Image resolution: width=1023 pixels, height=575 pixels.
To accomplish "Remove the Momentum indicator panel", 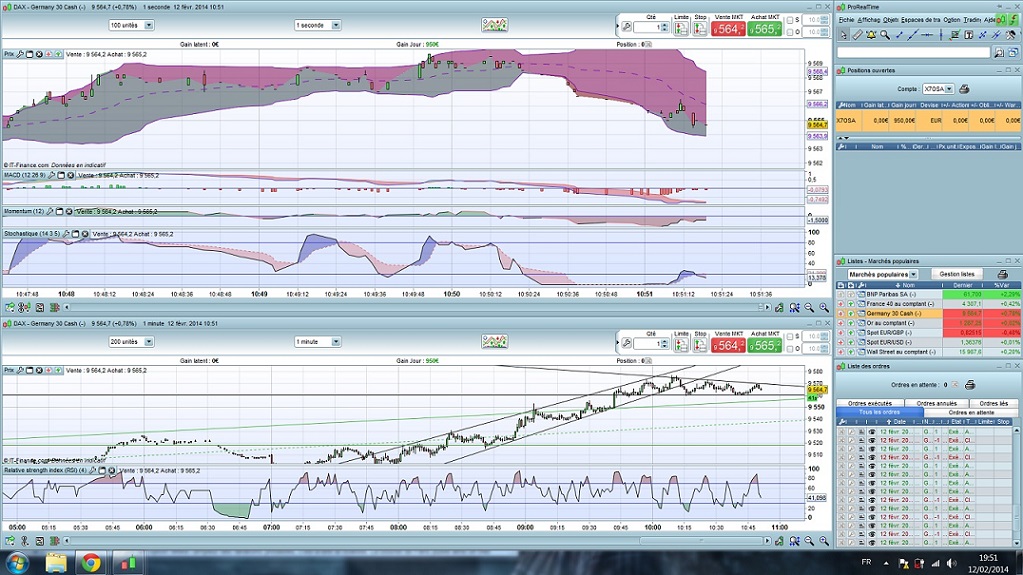I will click(x=69, y=211).
